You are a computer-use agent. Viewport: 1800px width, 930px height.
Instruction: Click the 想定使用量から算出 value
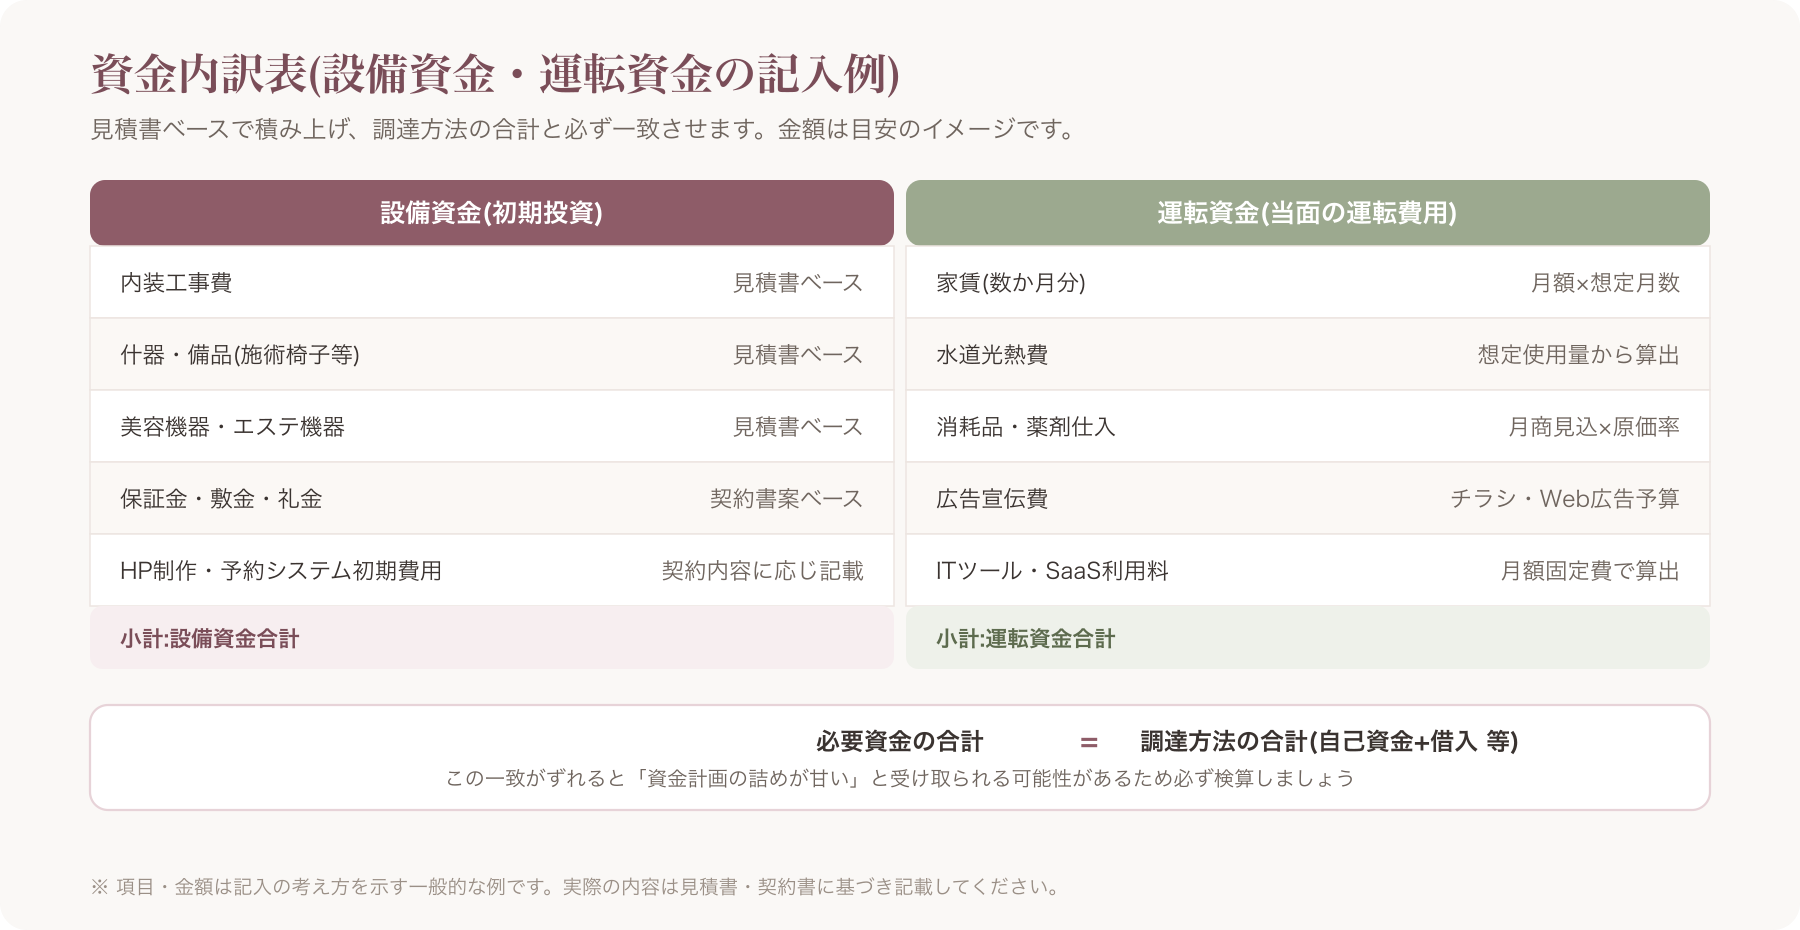click(1579, 355)
